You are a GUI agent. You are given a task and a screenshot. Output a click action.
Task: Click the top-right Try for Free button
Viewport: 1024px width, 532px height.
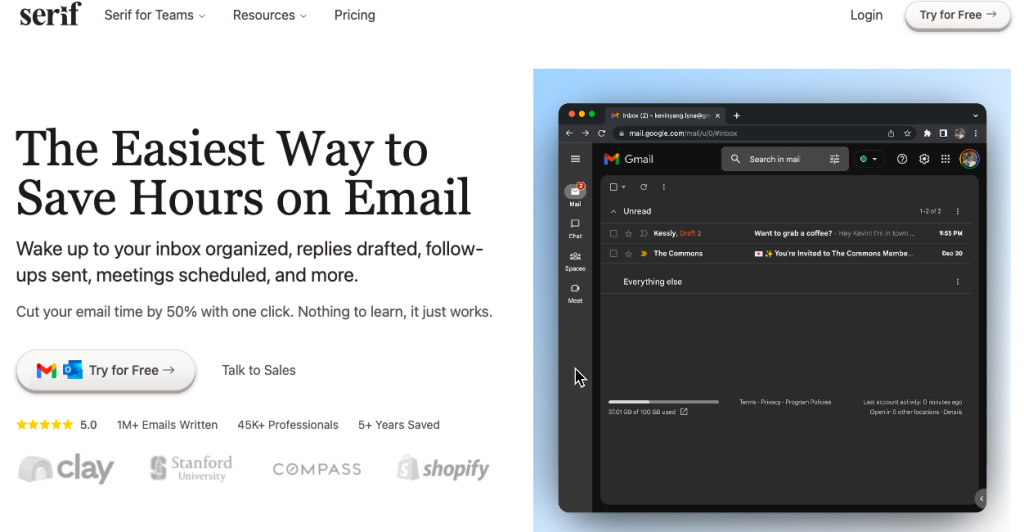click(x=957, y=15)
